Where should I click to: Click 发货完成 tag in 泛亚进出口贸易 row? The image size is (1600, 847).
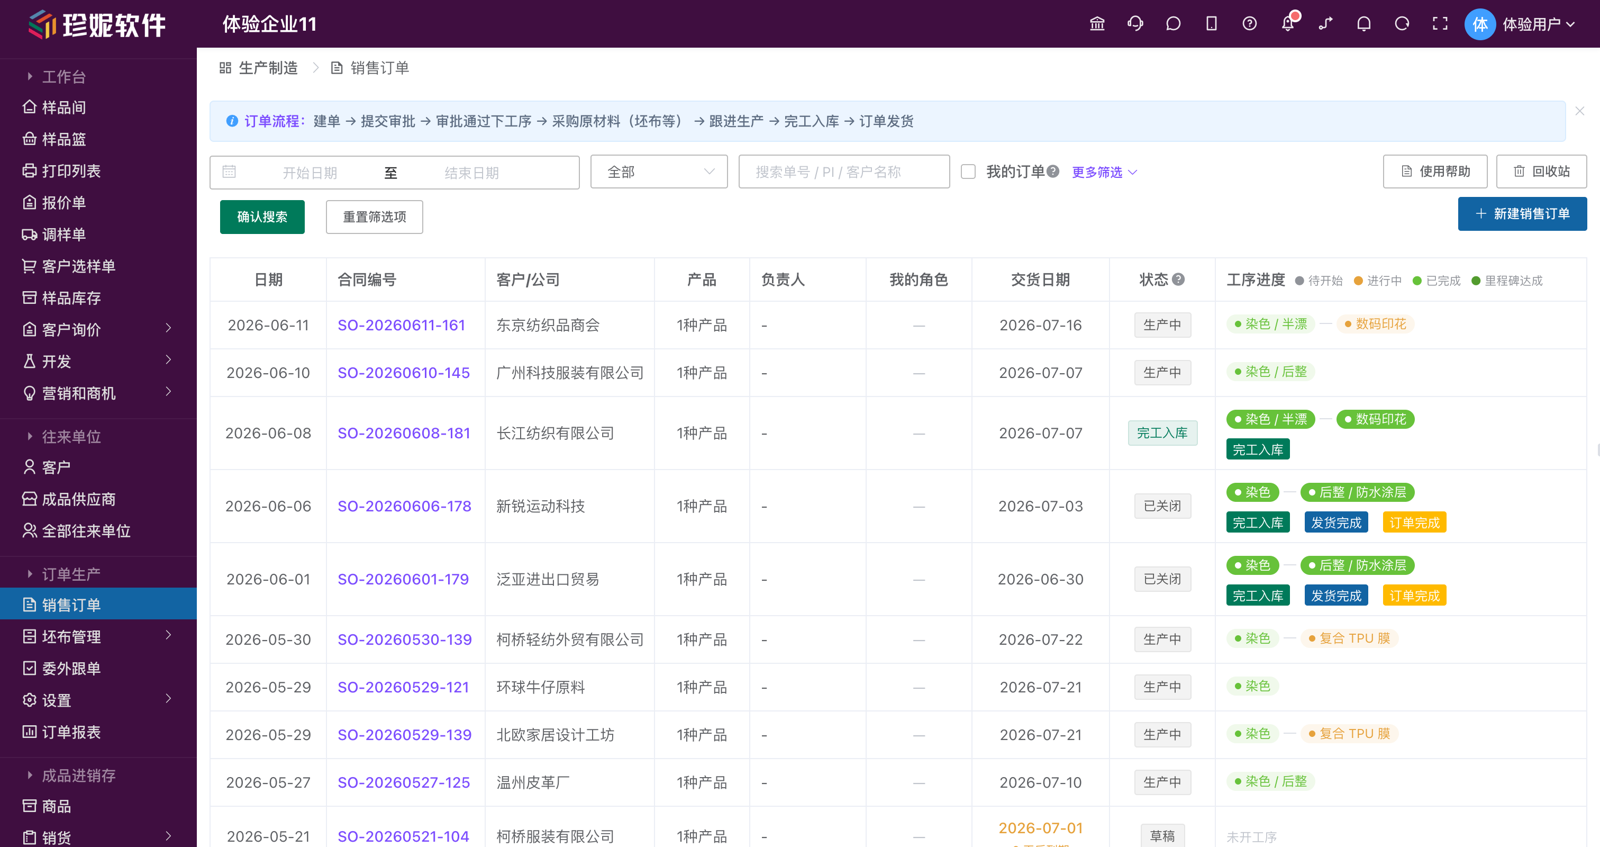point(1336,596)
